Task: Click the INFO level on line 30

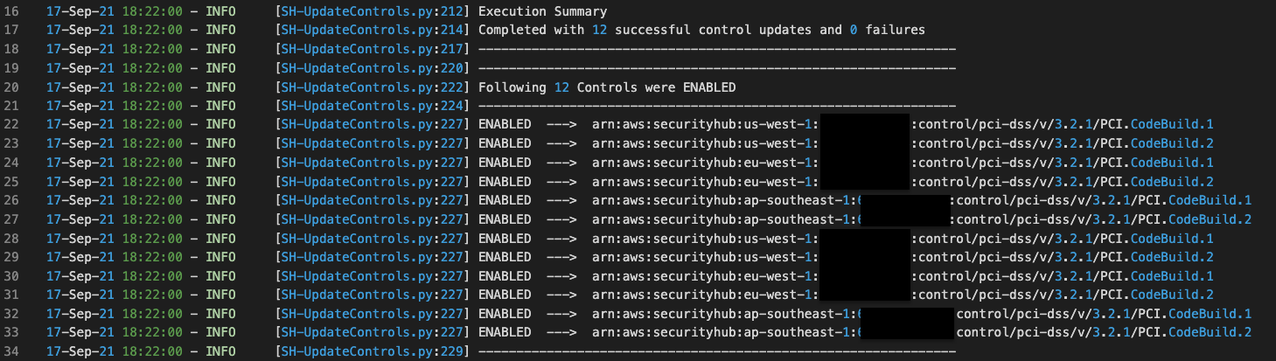Action: point(220,276)
